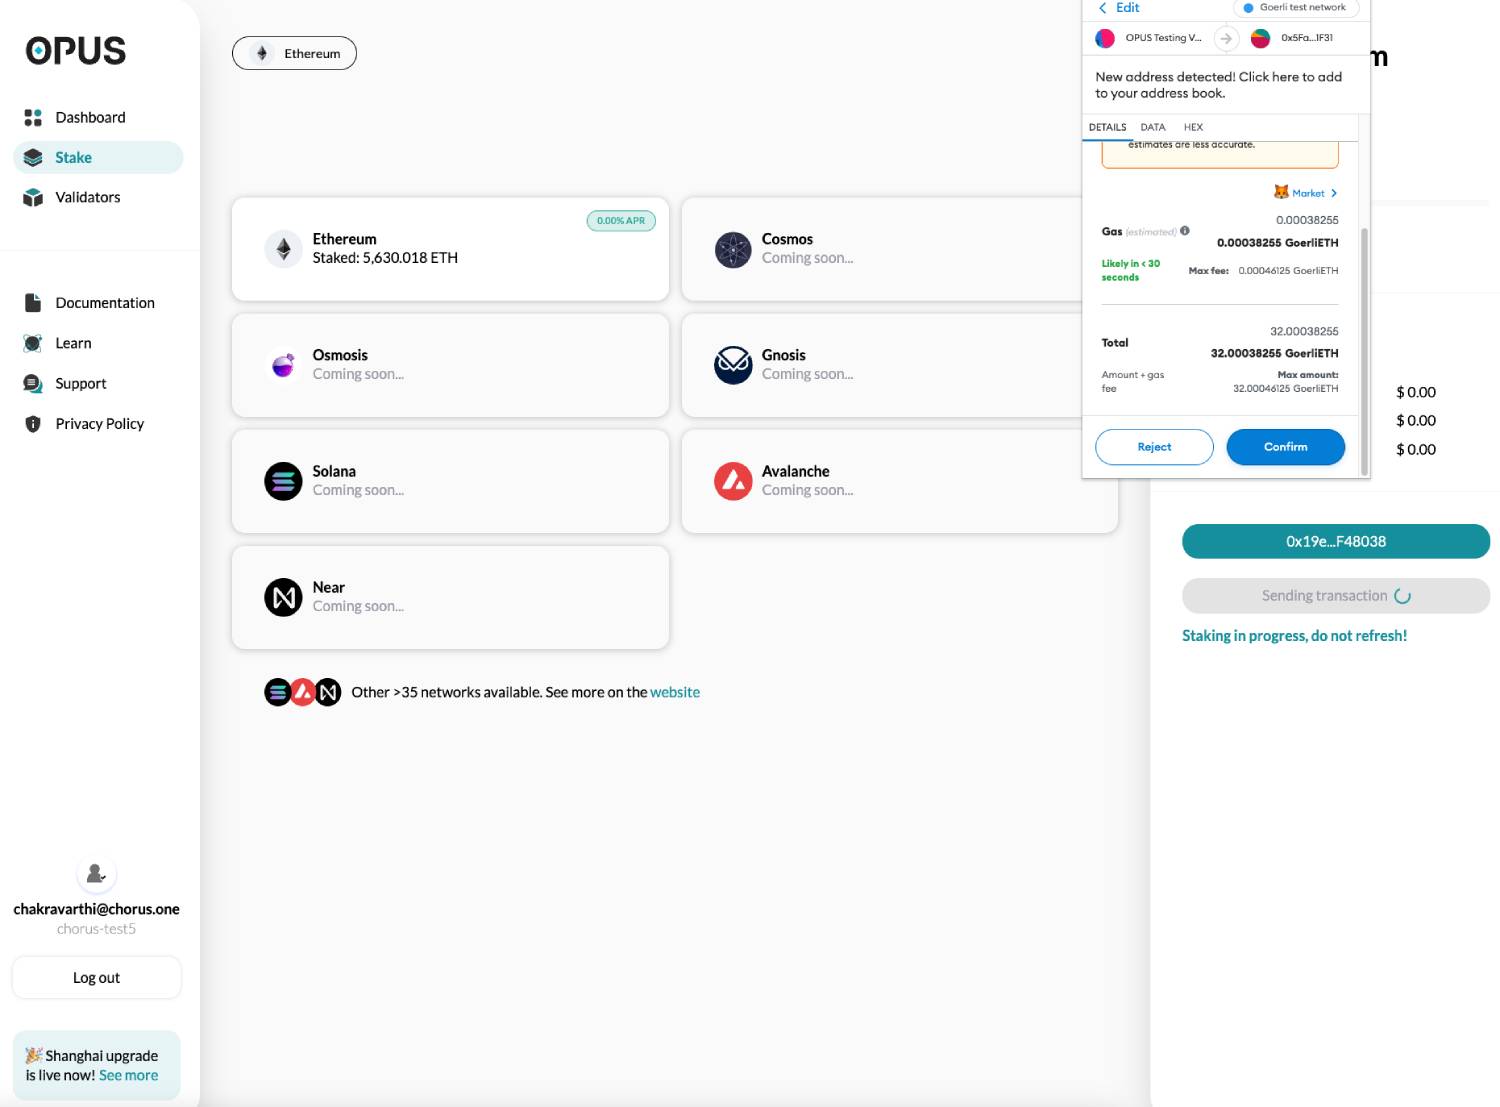1500x1107 pixels.
Task: Click the 0x19e...F48038 wallet address button
Action: pos(1336,541)
